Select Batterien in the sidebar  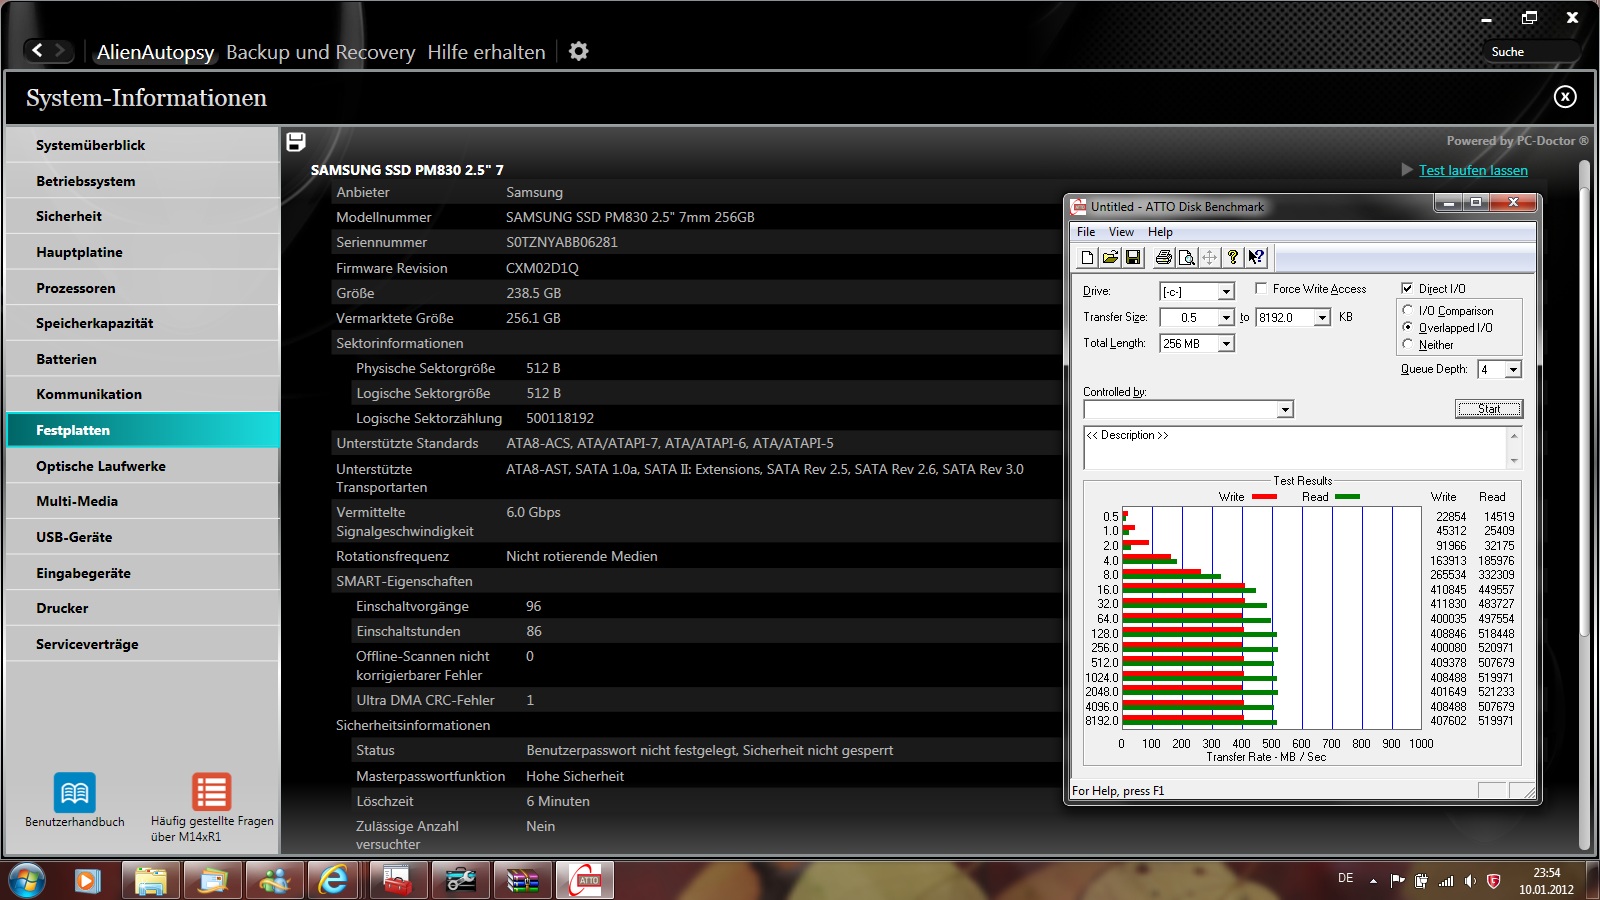[x=143, y=359]
